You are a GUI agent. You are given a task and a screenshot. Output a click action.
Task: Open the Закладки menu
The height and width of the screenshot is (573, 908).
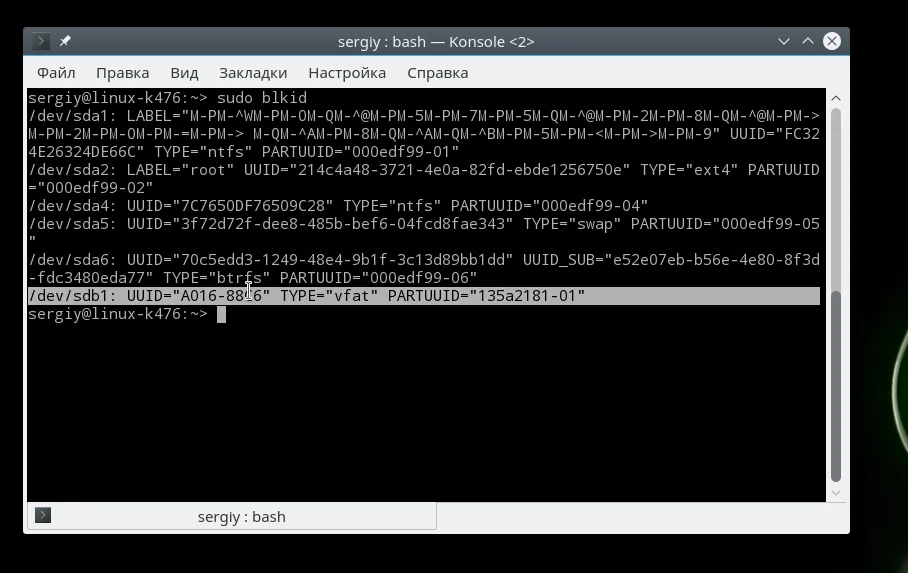(253, 73)
